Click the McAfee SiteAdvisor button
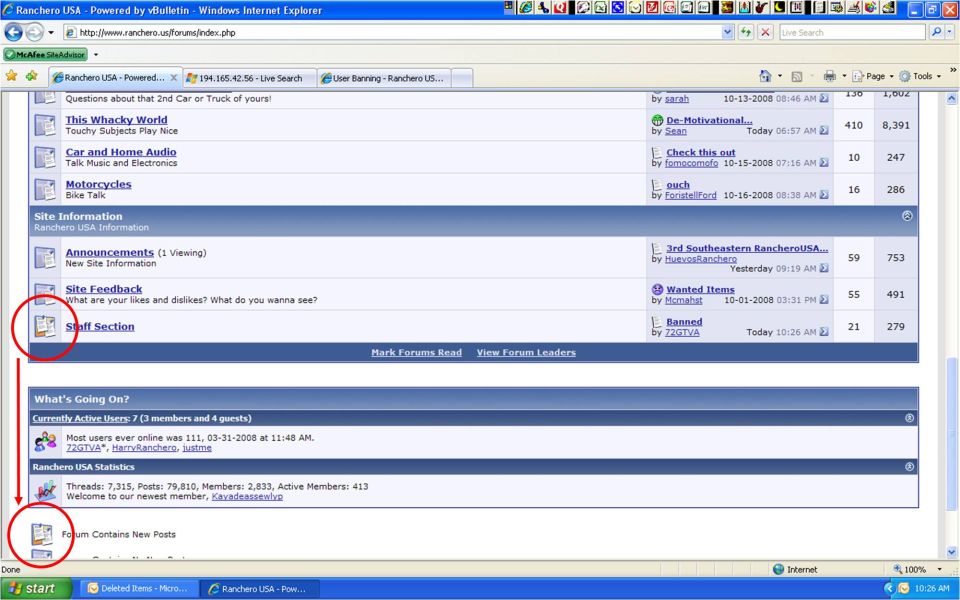960x600 pixels. click(x=45, y=54)
